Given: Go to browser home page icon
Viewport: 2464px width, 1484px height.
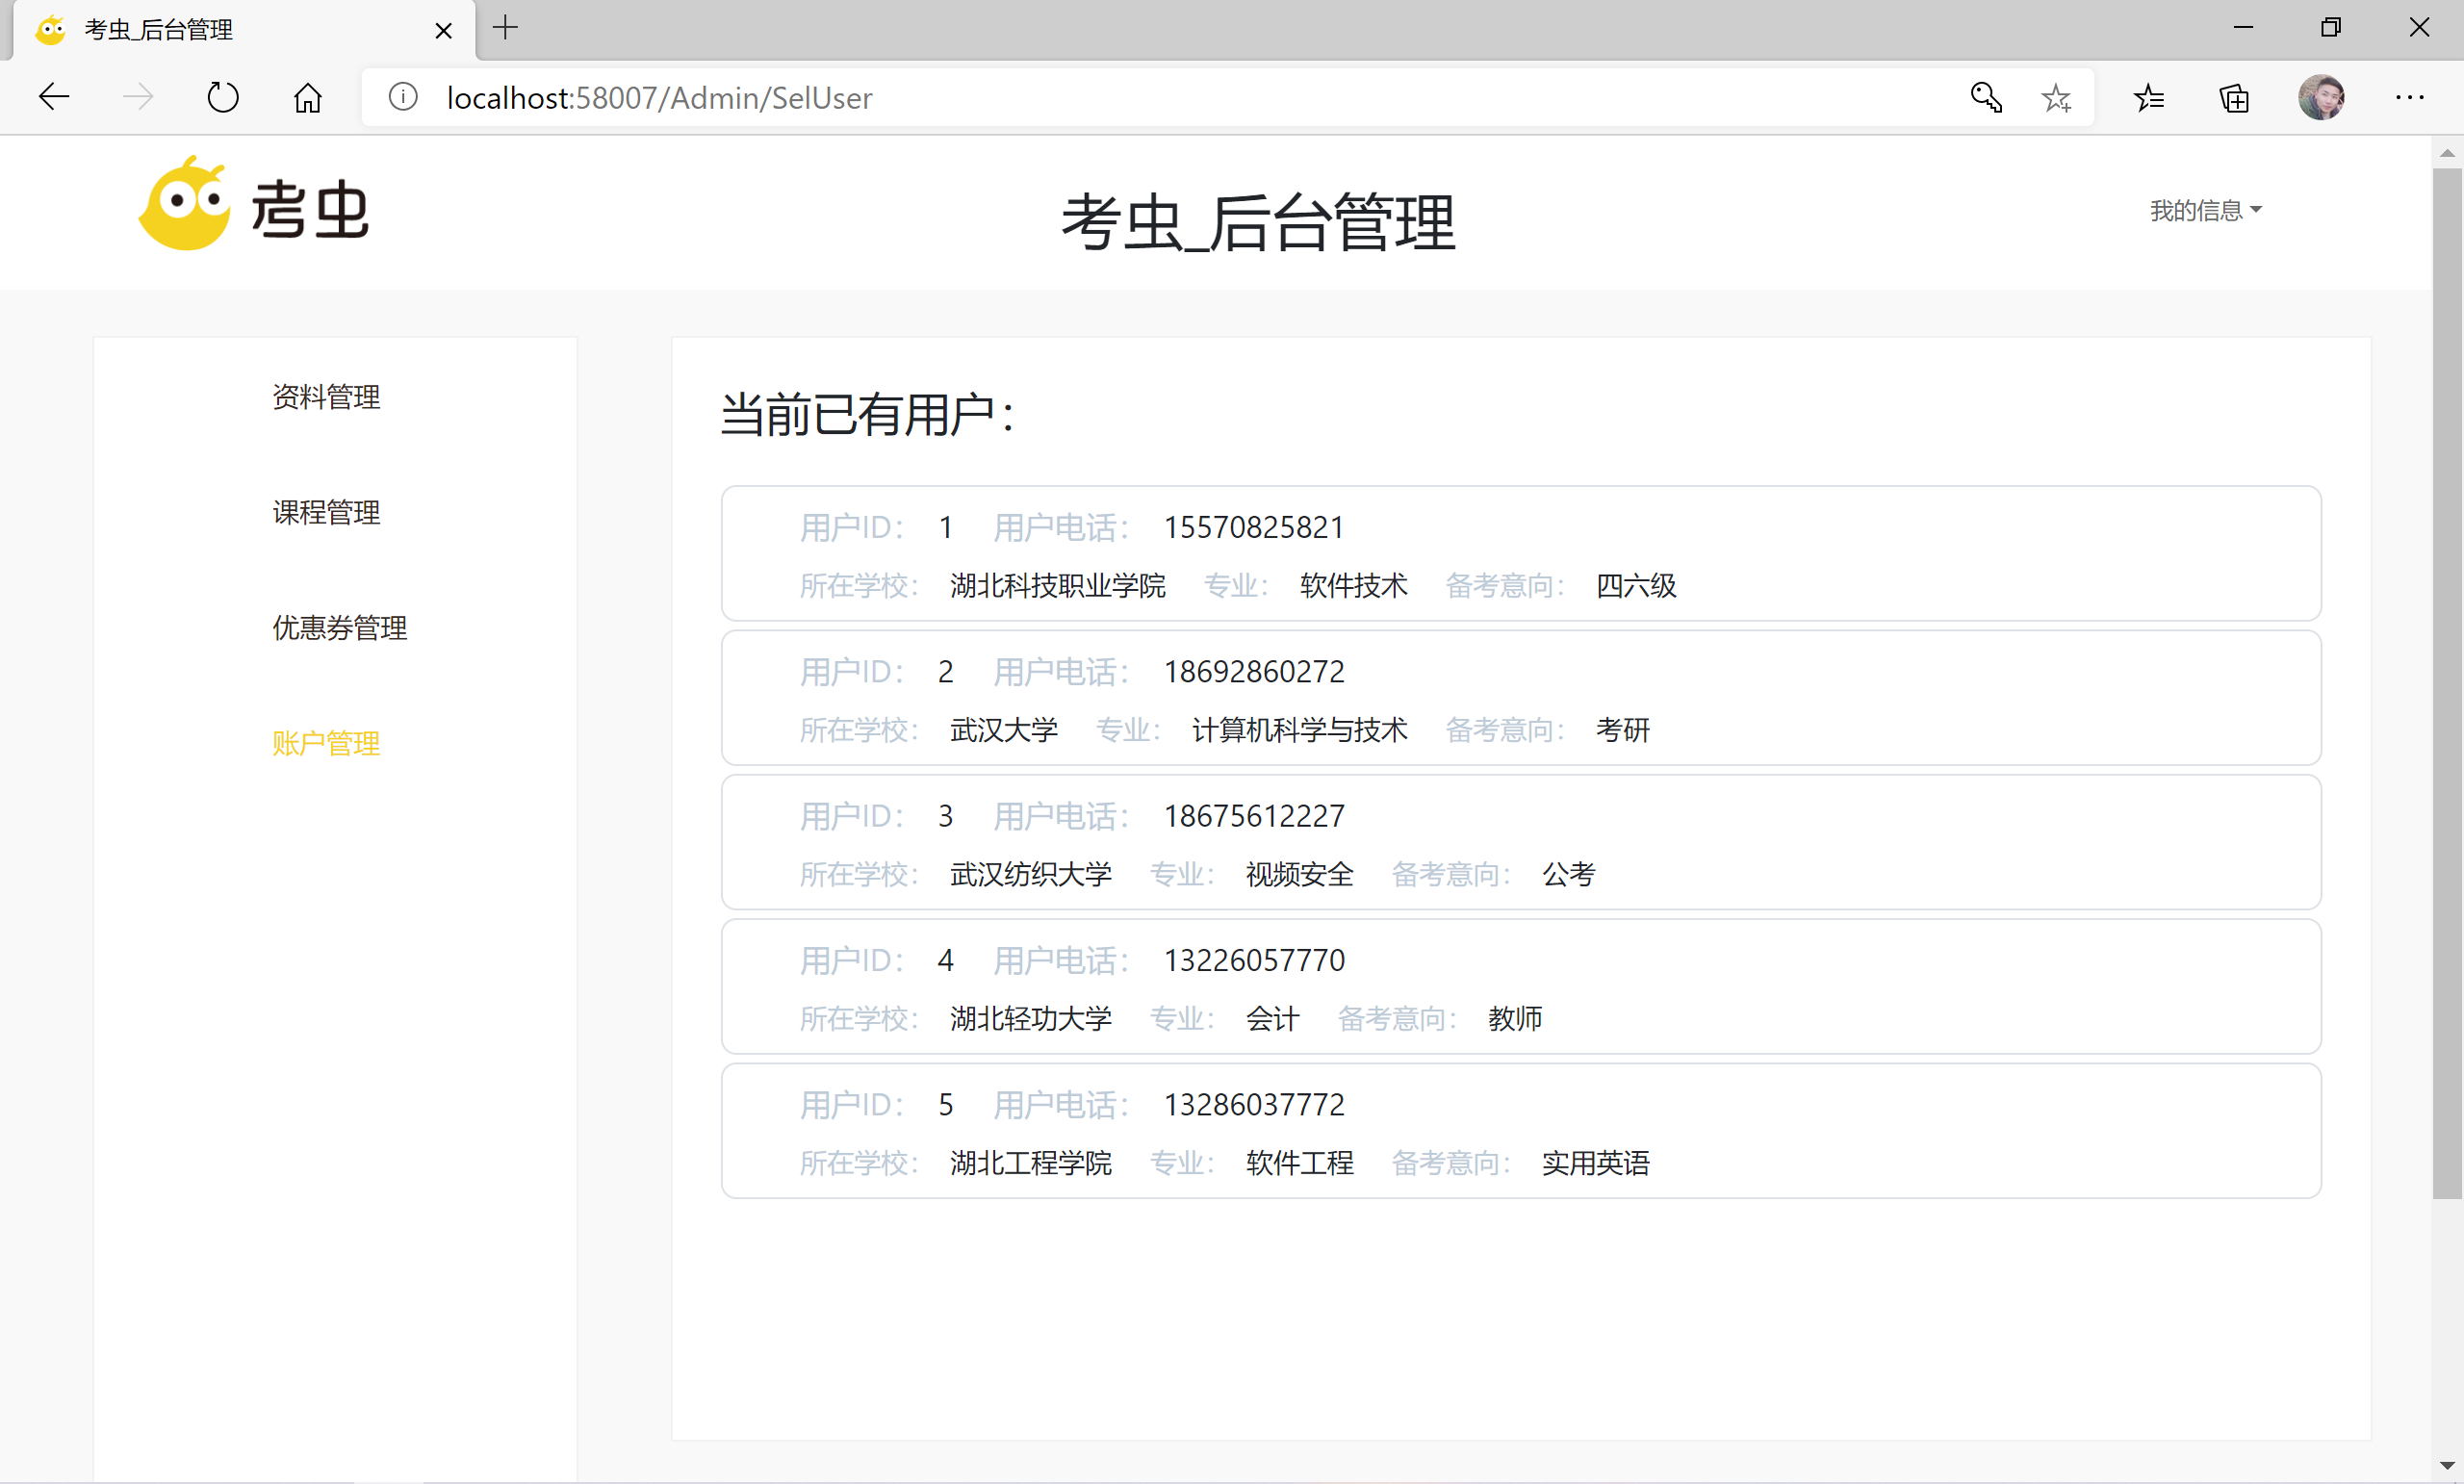Looking at the screenshot, I should pyautogui.click(x=307, y=97).
